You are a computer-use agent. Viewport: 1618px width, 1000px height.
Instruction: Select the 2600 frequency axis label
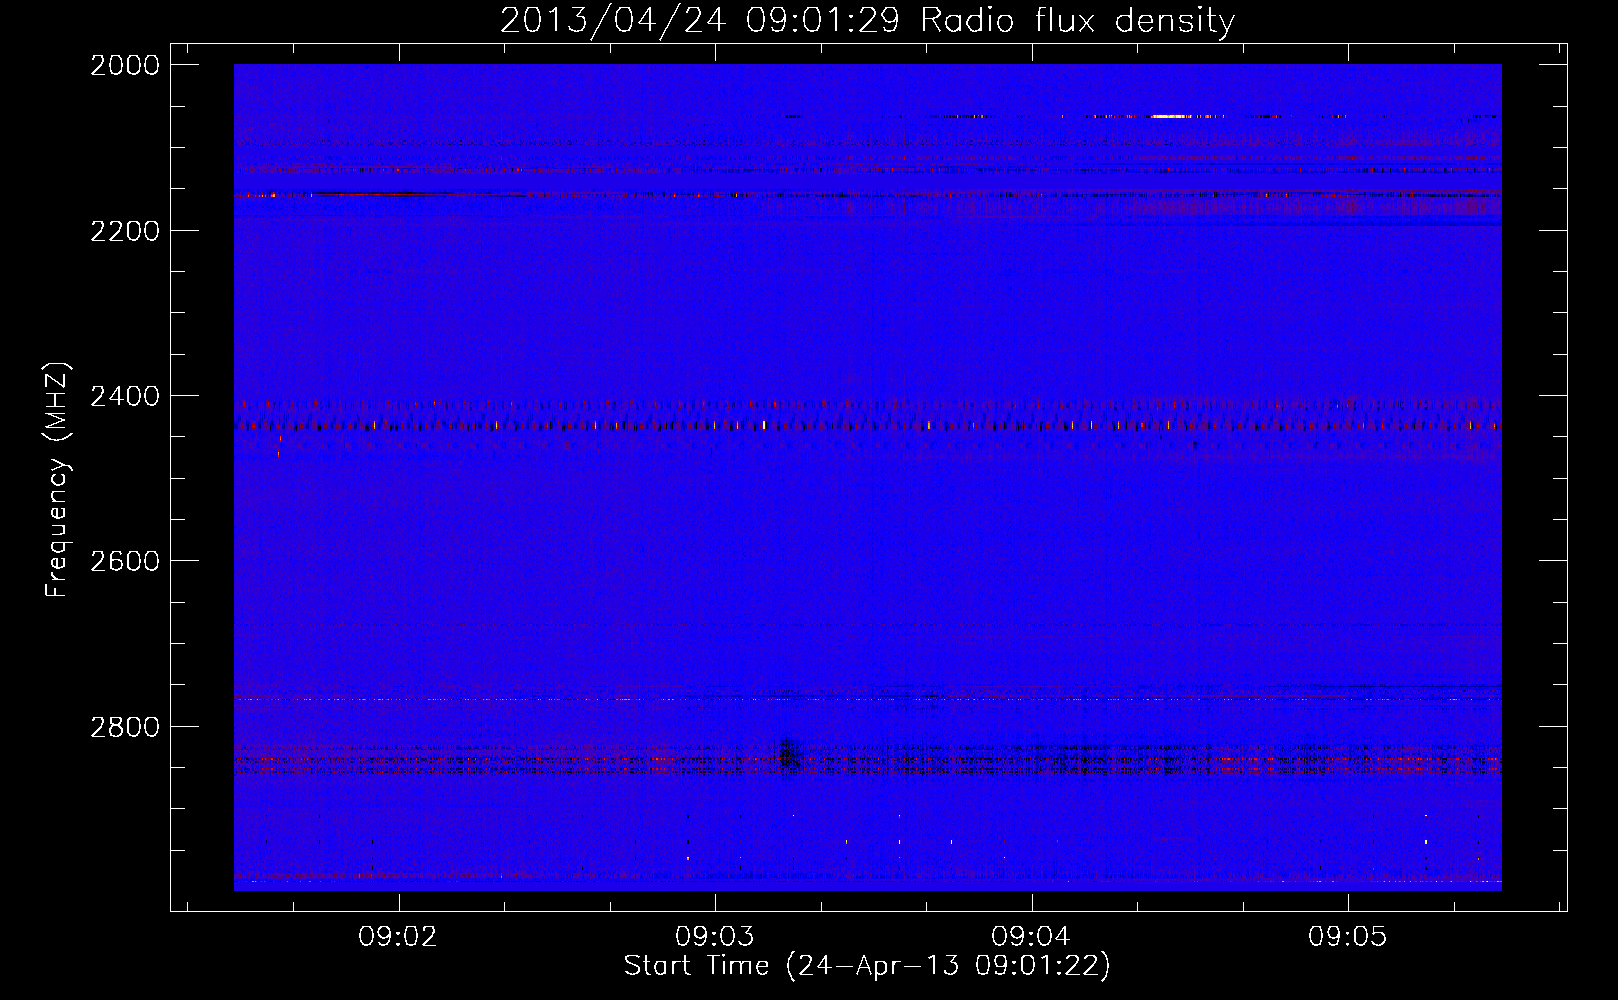125,561
